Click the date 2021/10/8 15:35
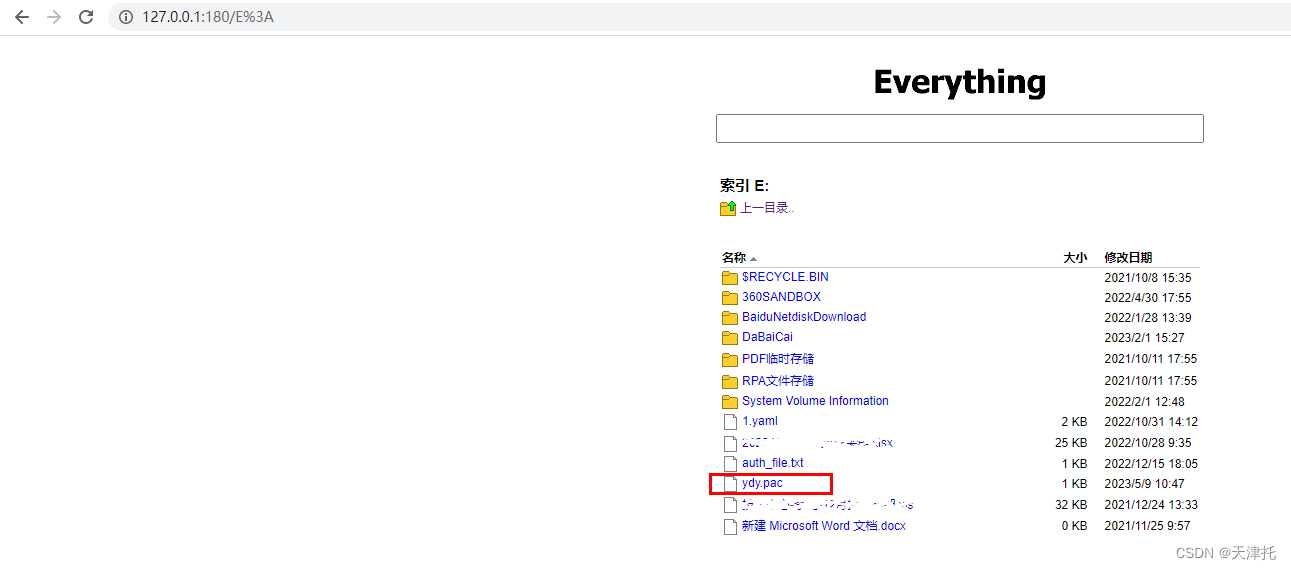 click(1147, 278)
